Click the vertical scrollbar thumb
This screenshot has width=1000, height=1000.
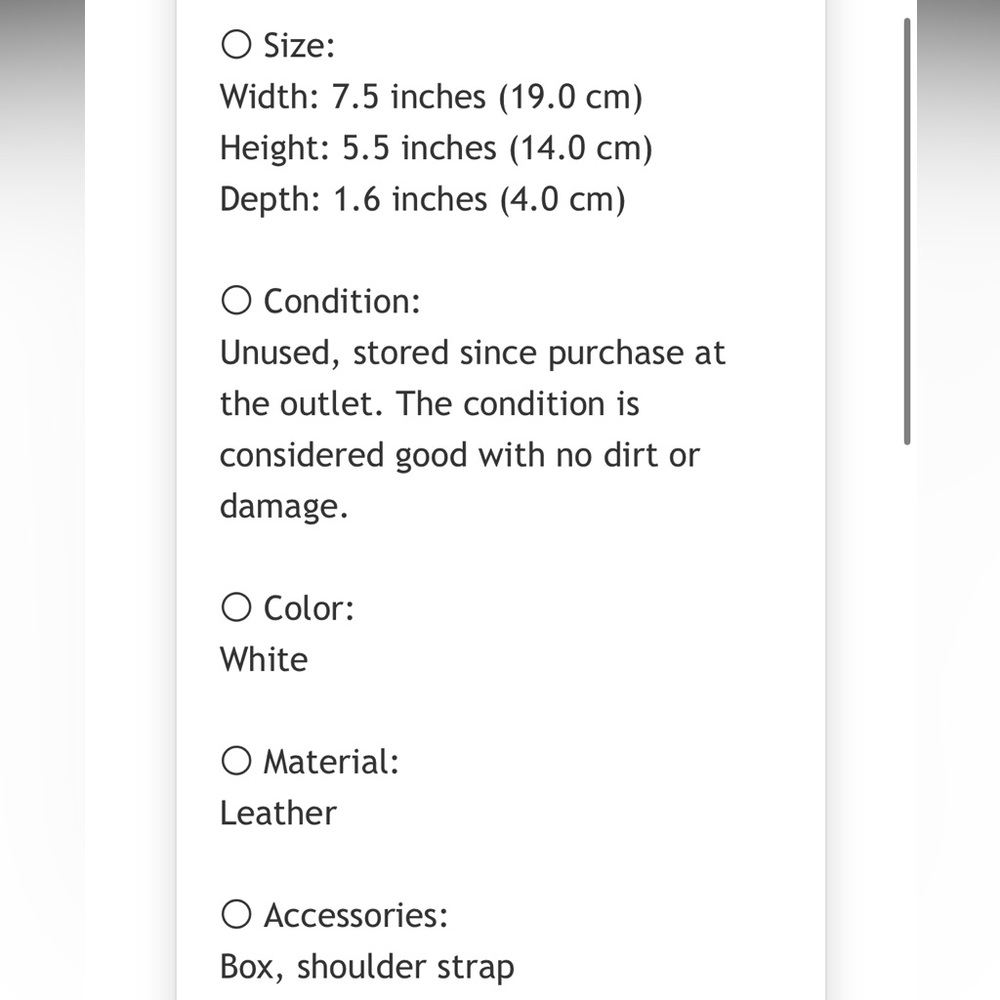pos(908,230)
